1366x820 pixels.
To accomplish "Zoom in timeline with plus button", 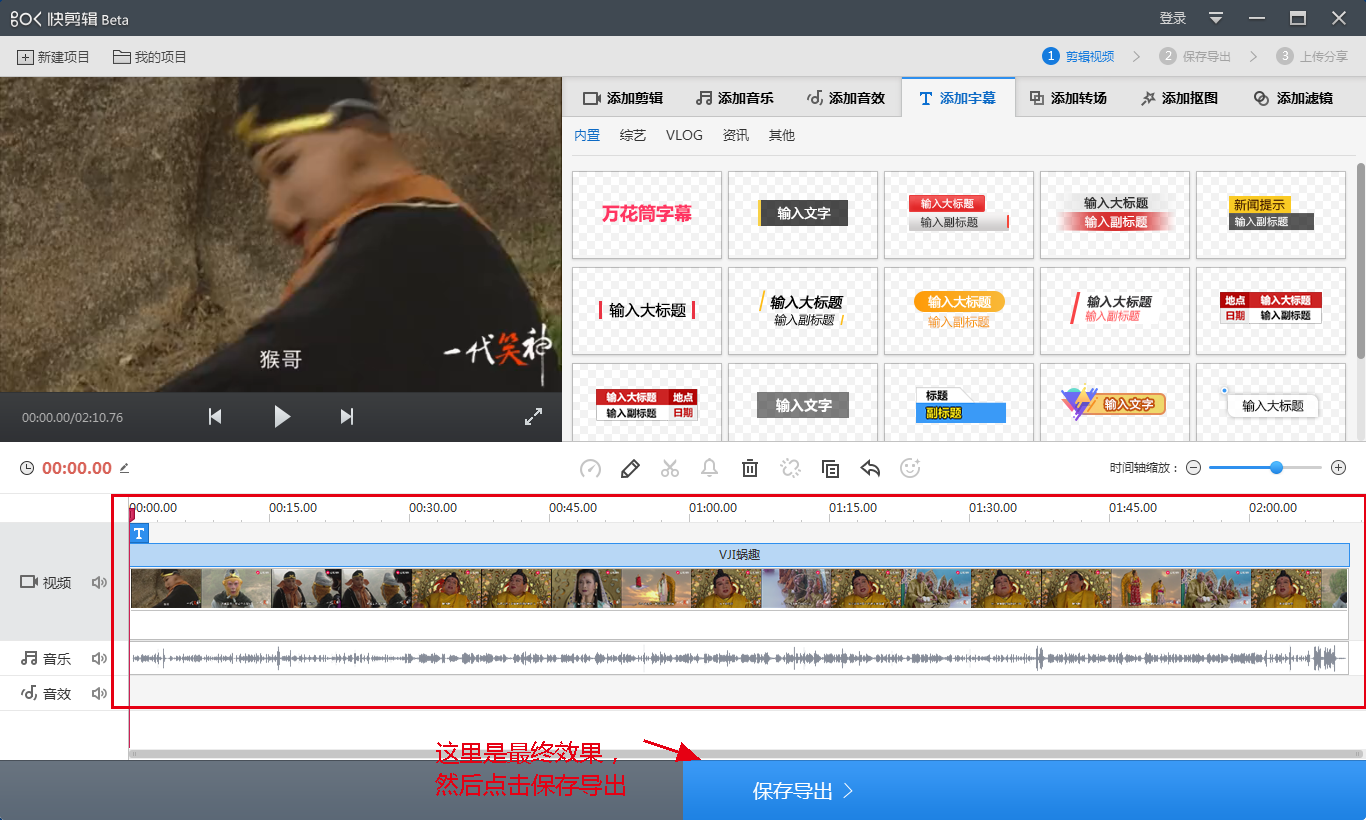I will 1339,468.
